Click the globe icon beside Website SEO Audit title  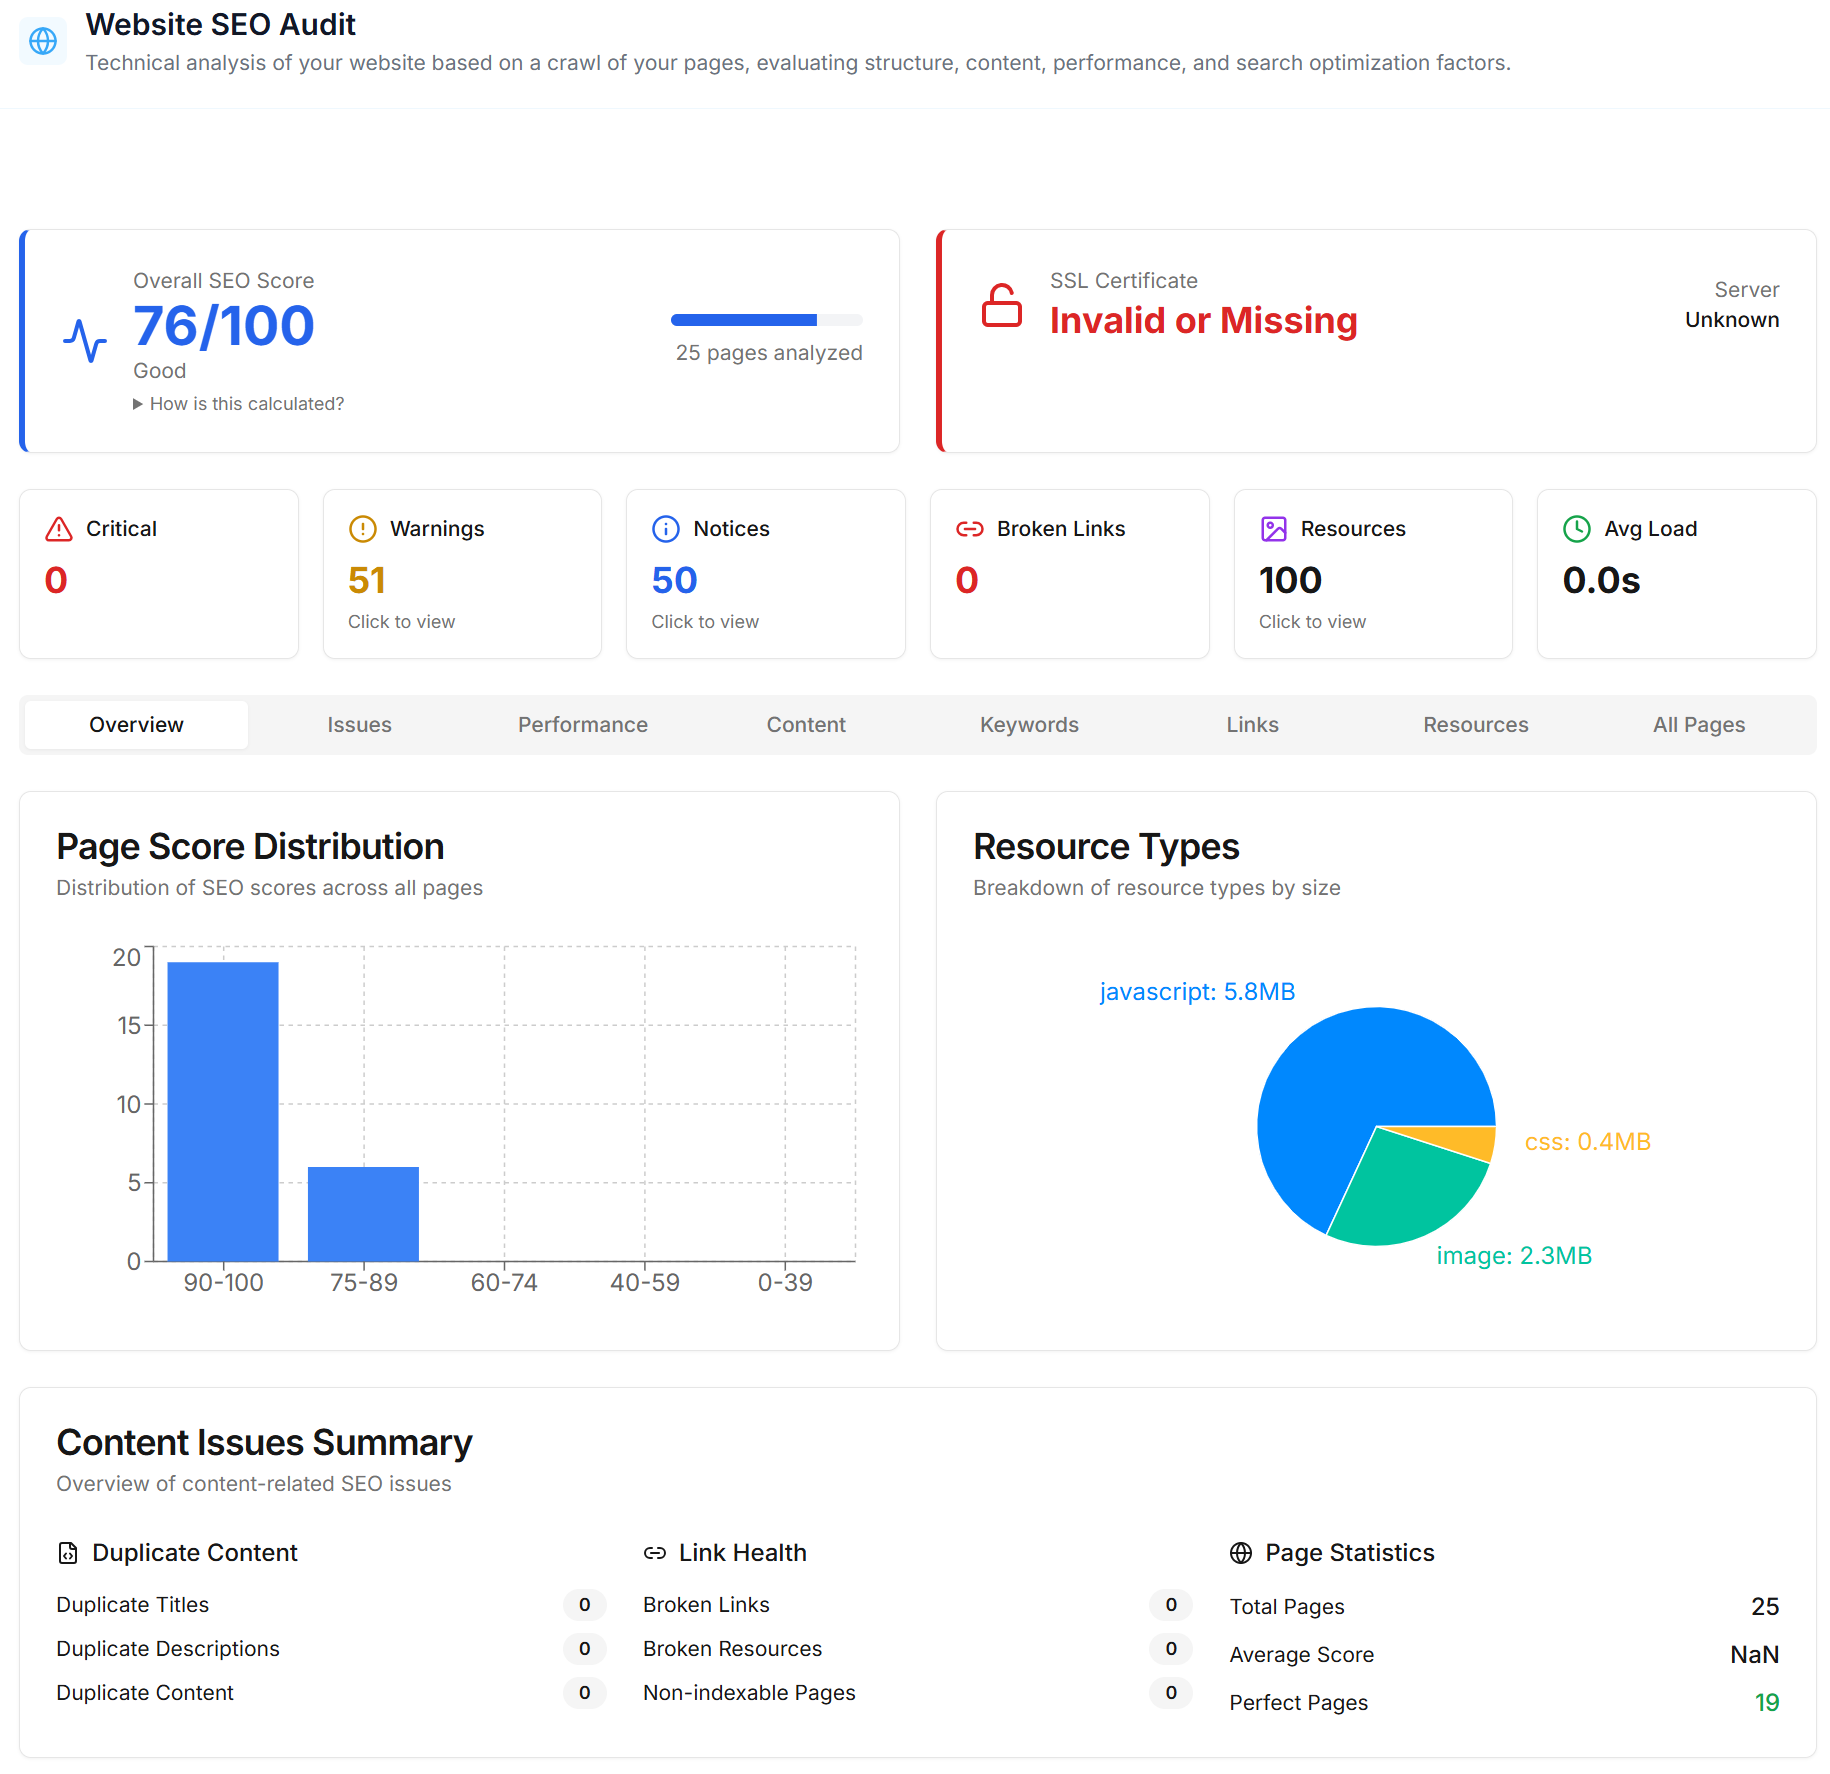tap(42, 41)
